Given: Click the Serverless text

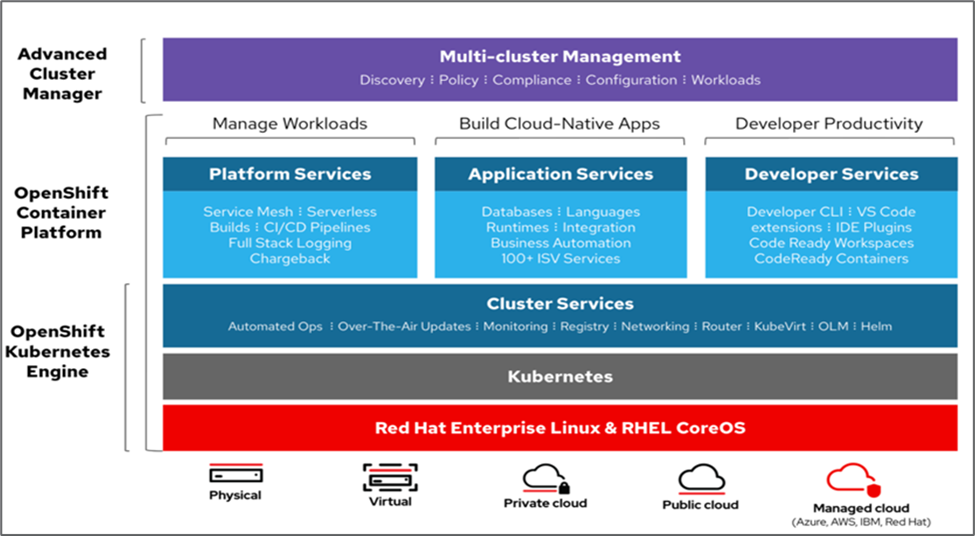Looking at the screenshot, I should (341, 212).
